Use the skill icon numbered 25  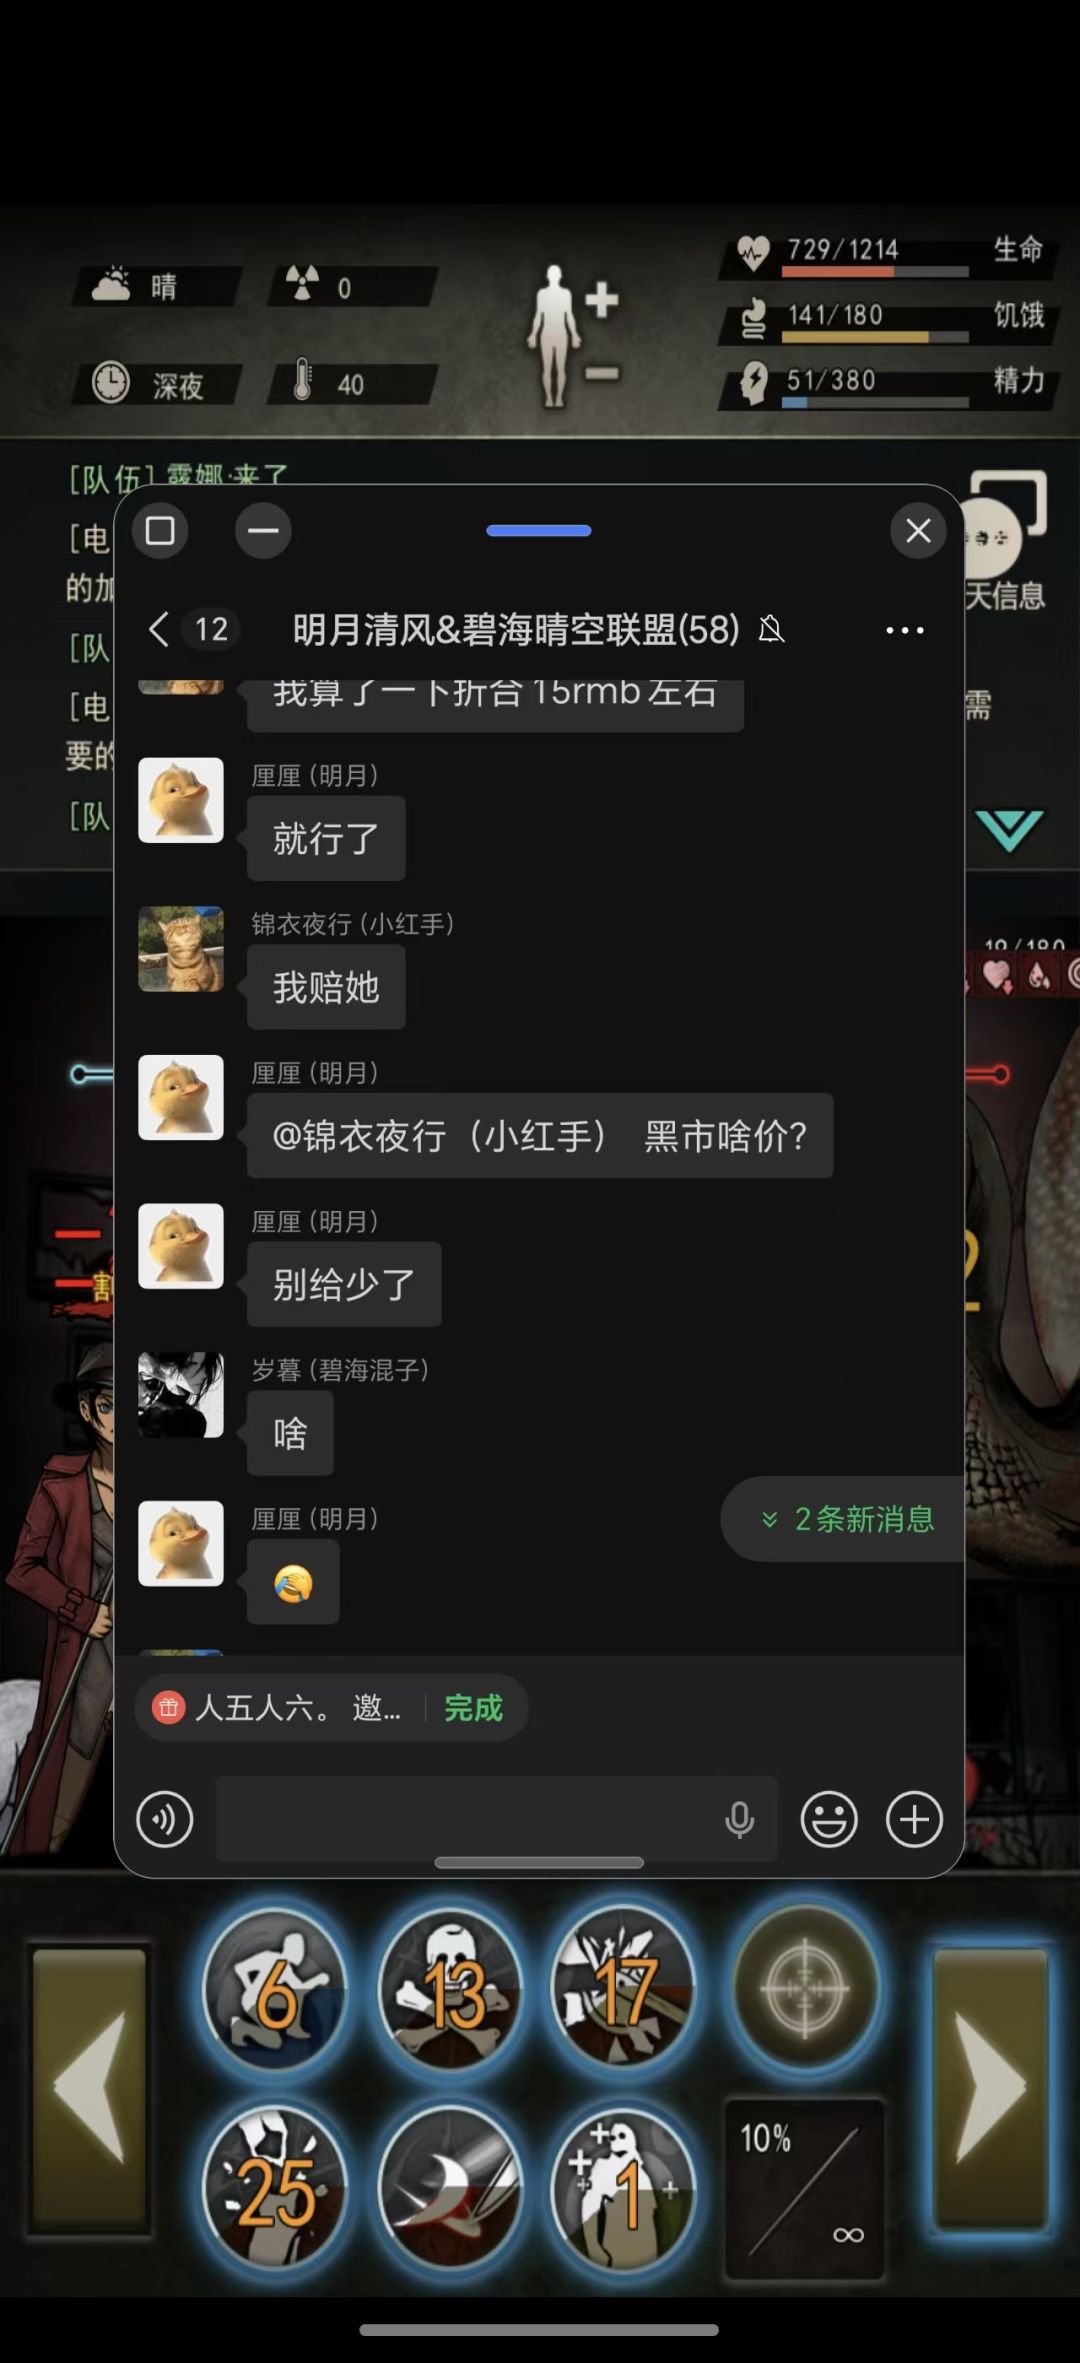[x=274, y=2188]
